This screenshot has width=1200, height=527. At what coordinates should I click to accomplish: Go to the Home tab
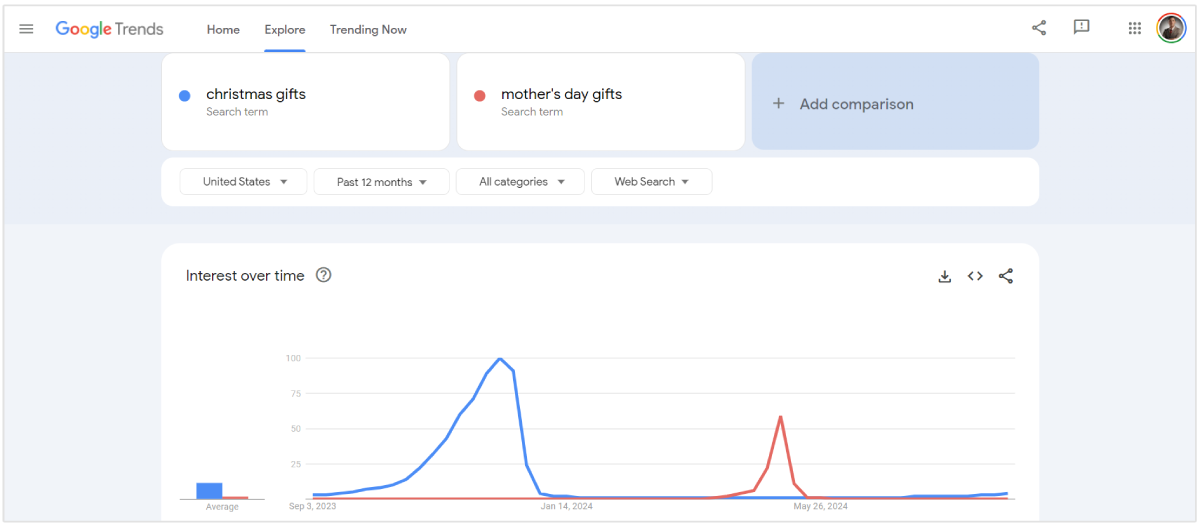[223, 30]
